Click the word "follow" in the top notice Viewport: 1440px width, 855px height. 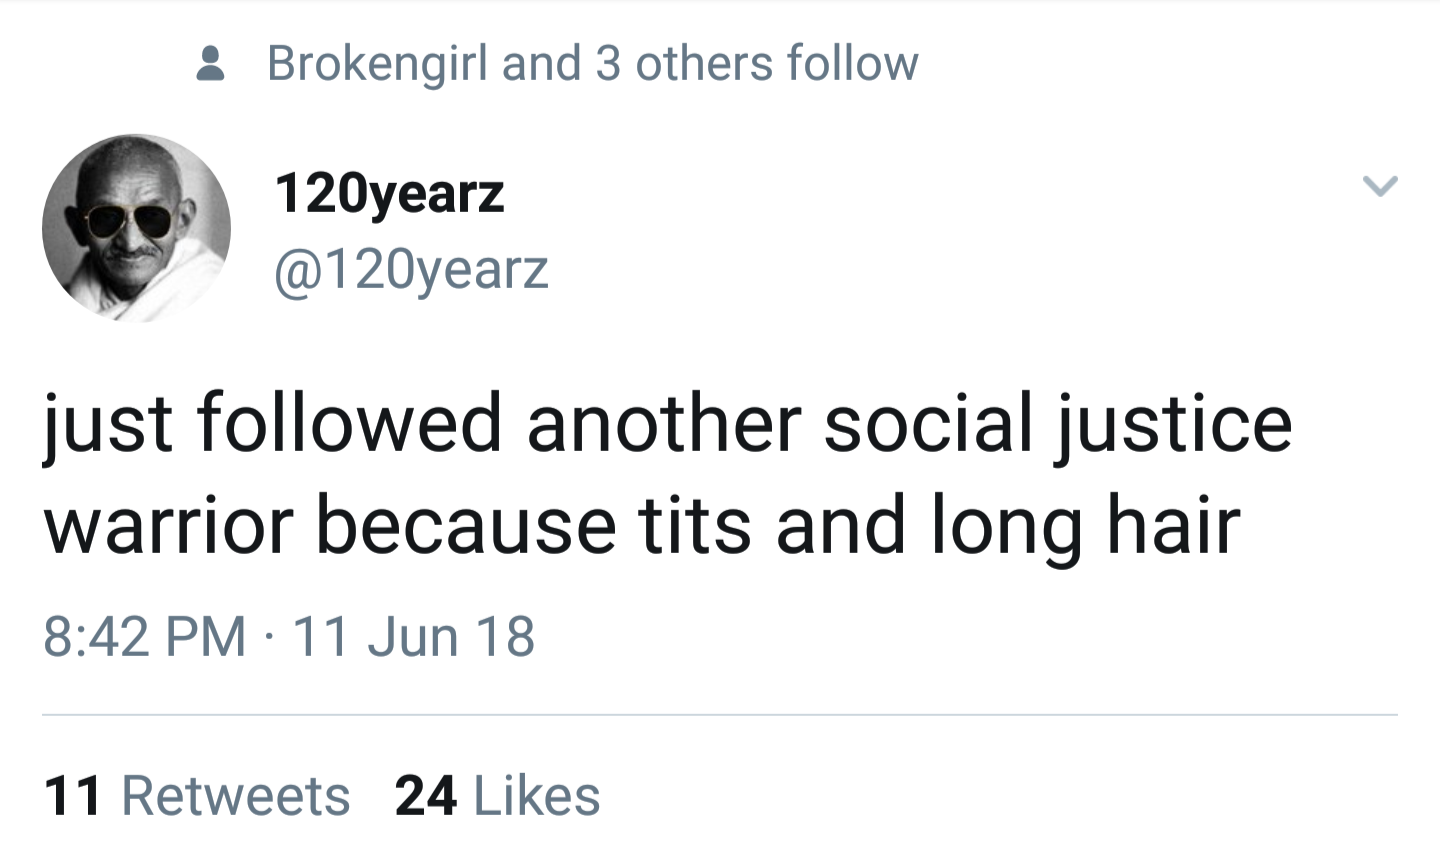852,64
